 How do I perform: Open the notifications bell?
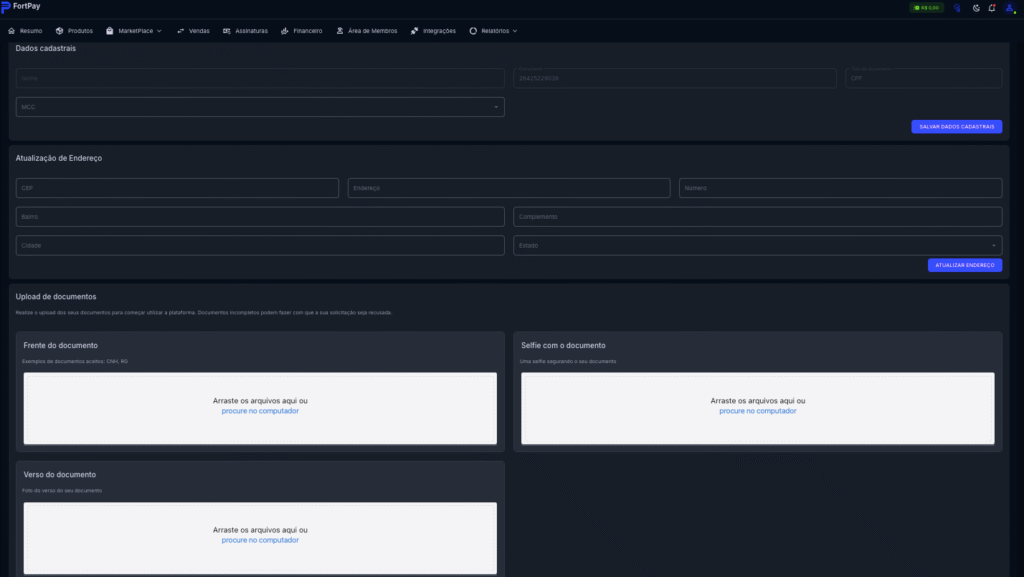point(991,8)
